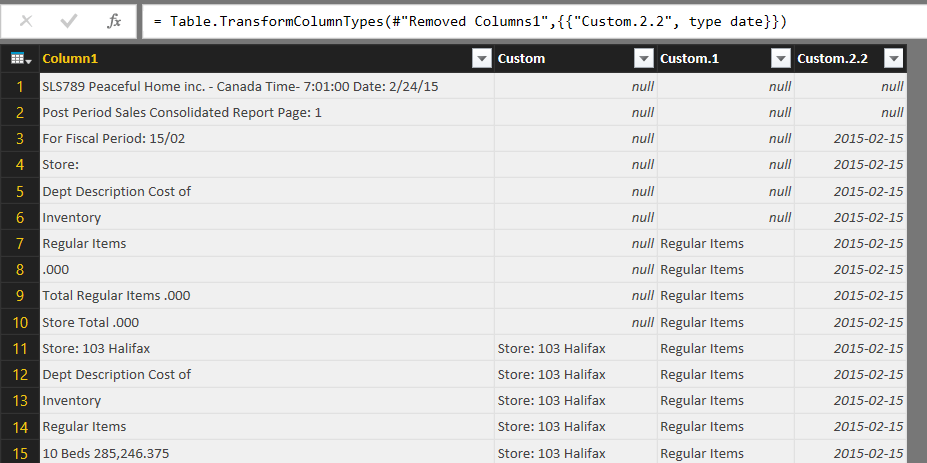Image resolution: width=927 pixels, height=463 pixels.
Task: Click the fx function icon
Action: point(114,21)
